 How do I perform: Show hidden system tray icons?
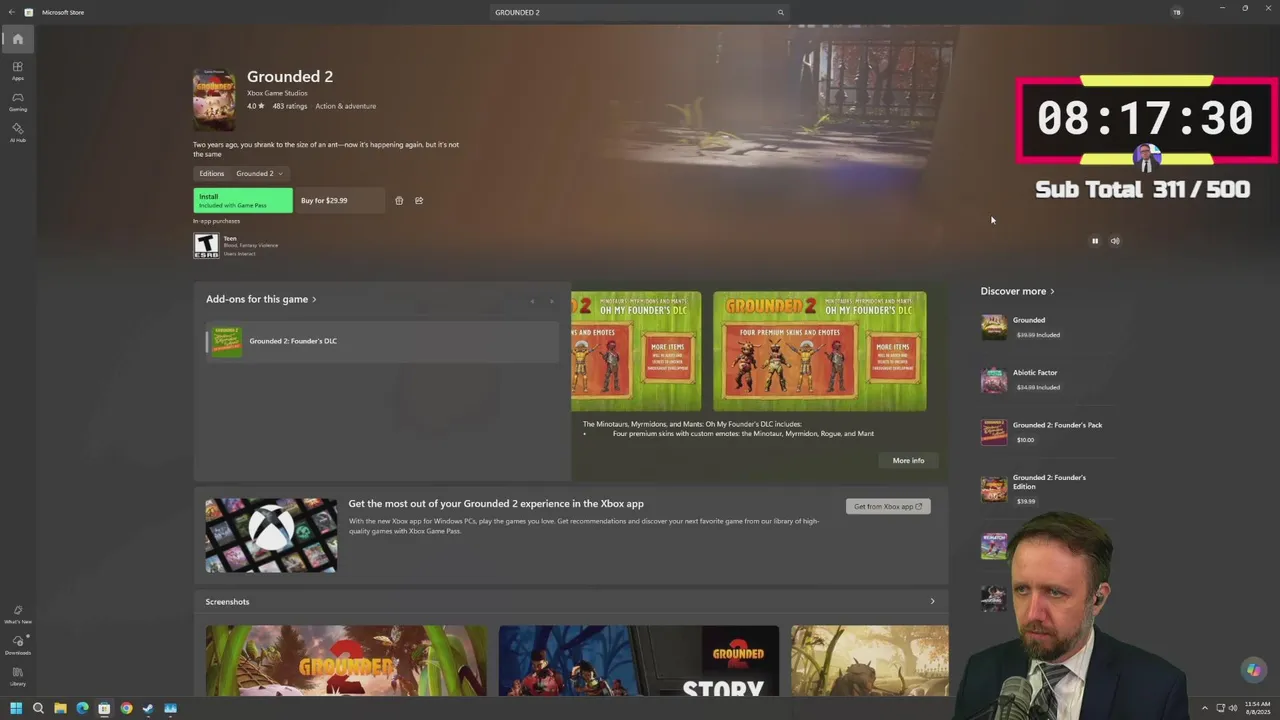click(x=1204, y=708)
